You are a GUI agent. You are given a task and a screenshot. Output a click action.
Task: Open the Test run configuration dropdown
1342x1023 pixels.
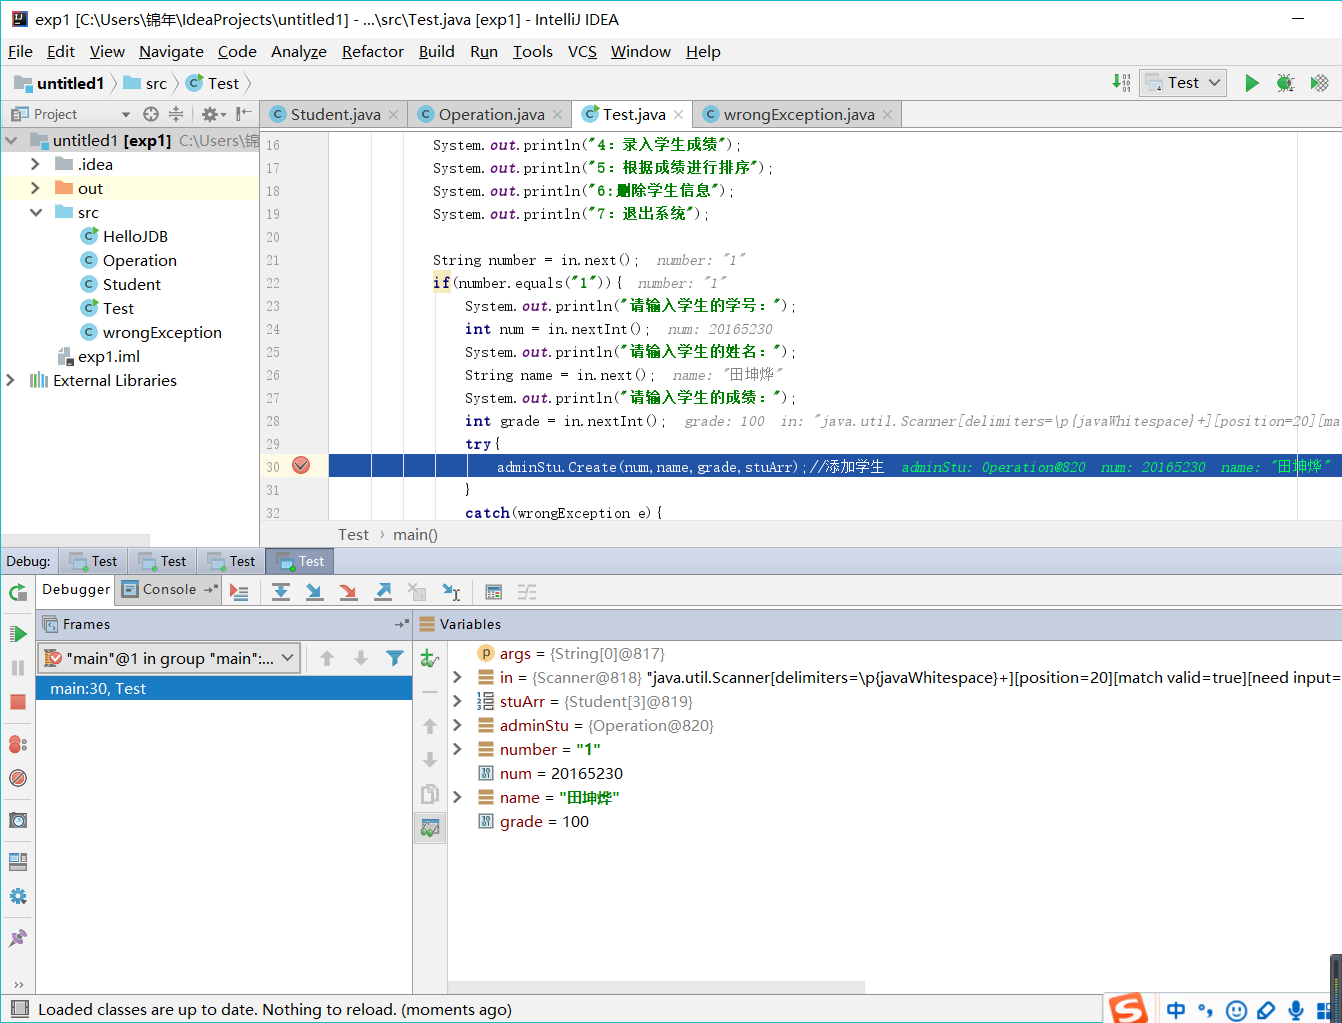[1184, 83]
